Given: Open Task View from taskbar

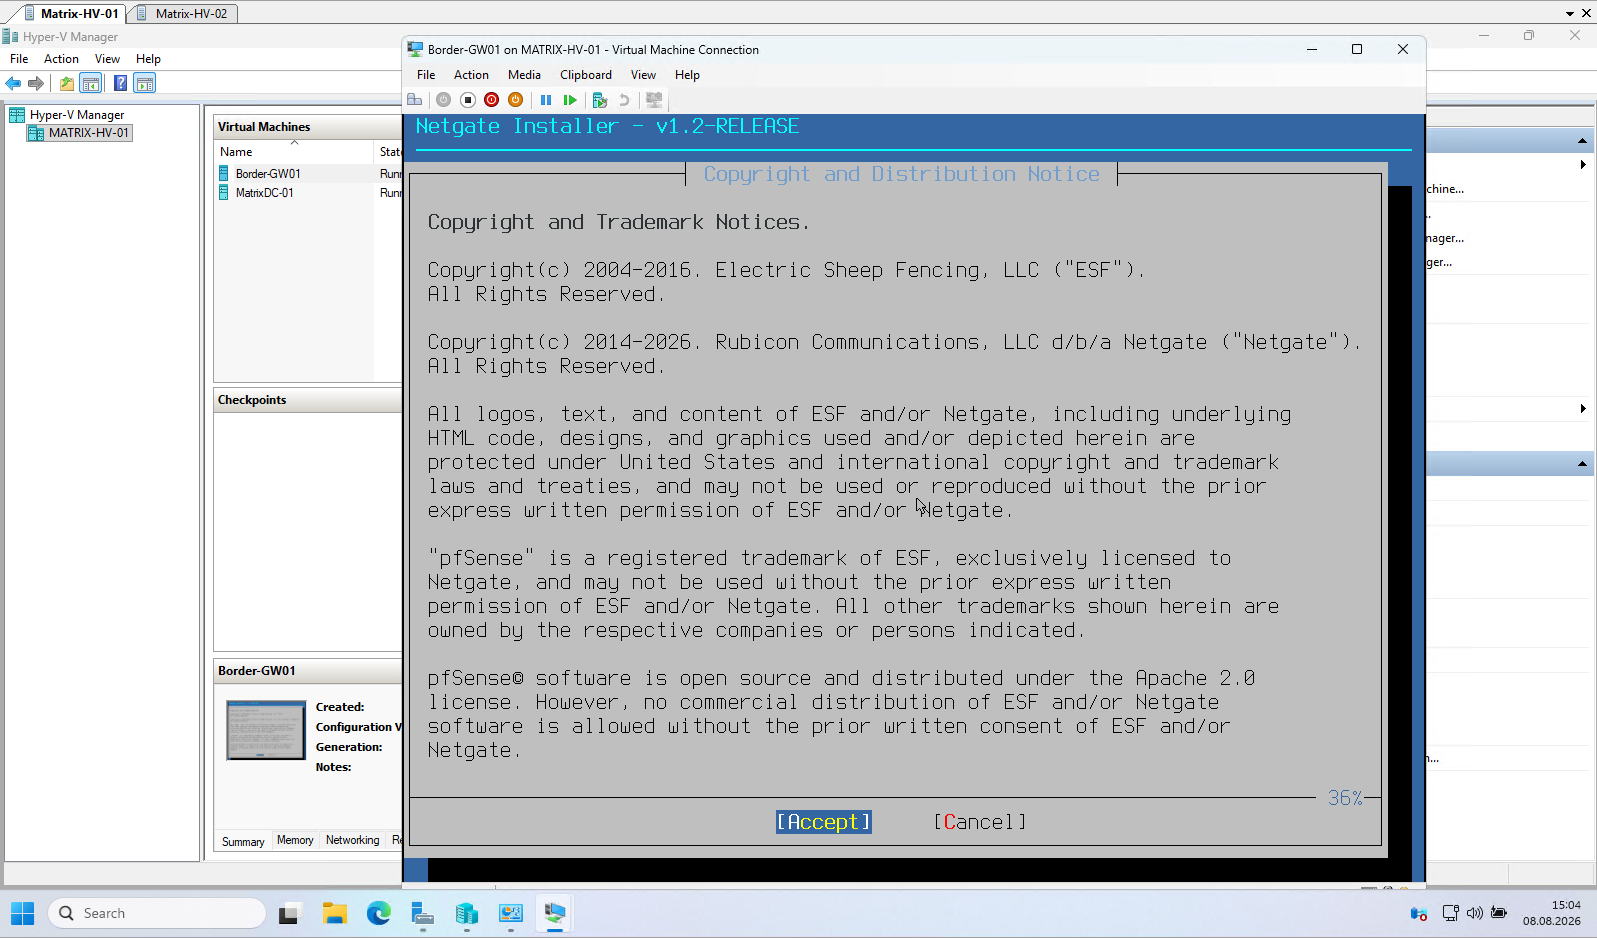Looking at the screenshot, I should point(290,913).
